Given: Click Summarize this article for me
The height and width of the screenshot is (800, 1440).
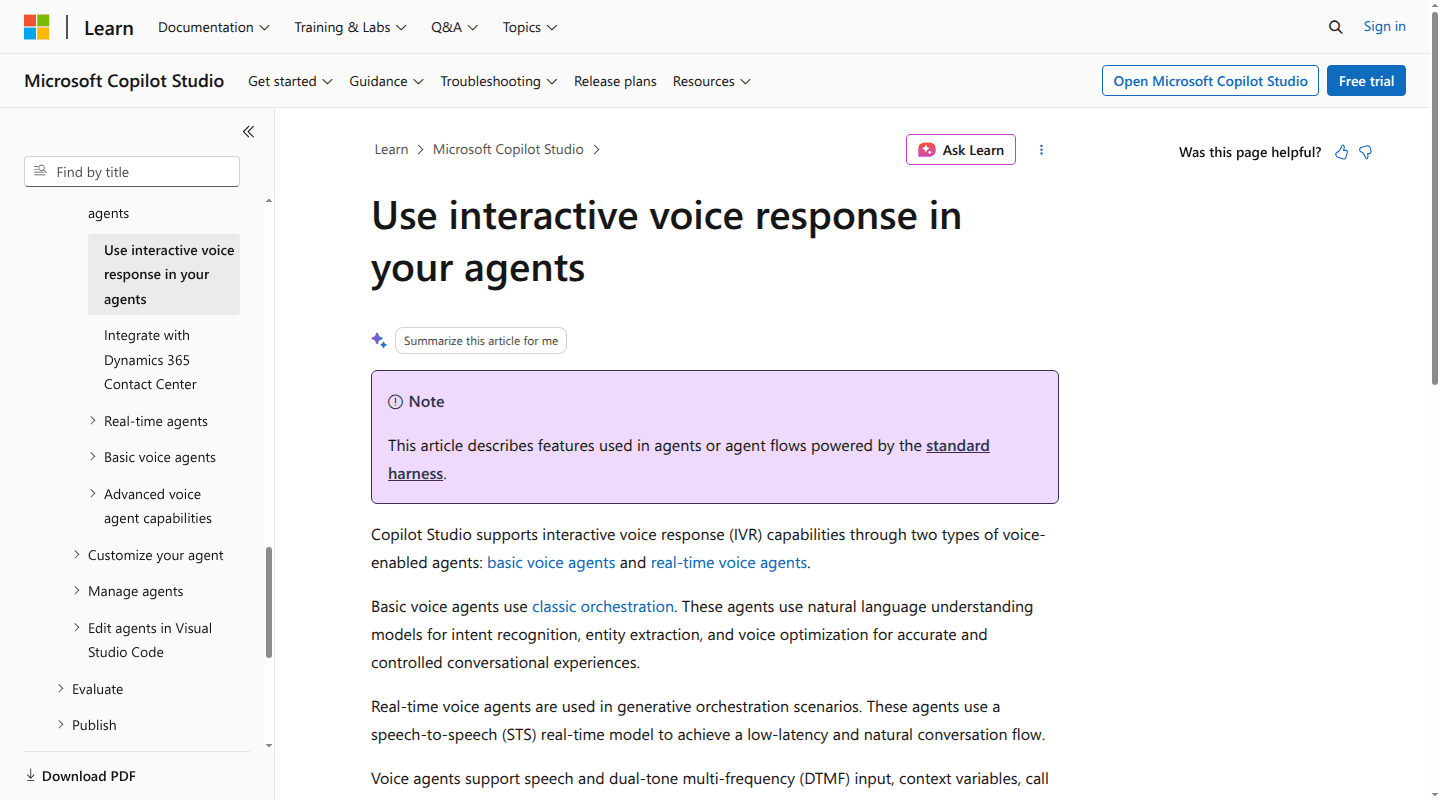Looking at the screenshot, I should (481, 341).
